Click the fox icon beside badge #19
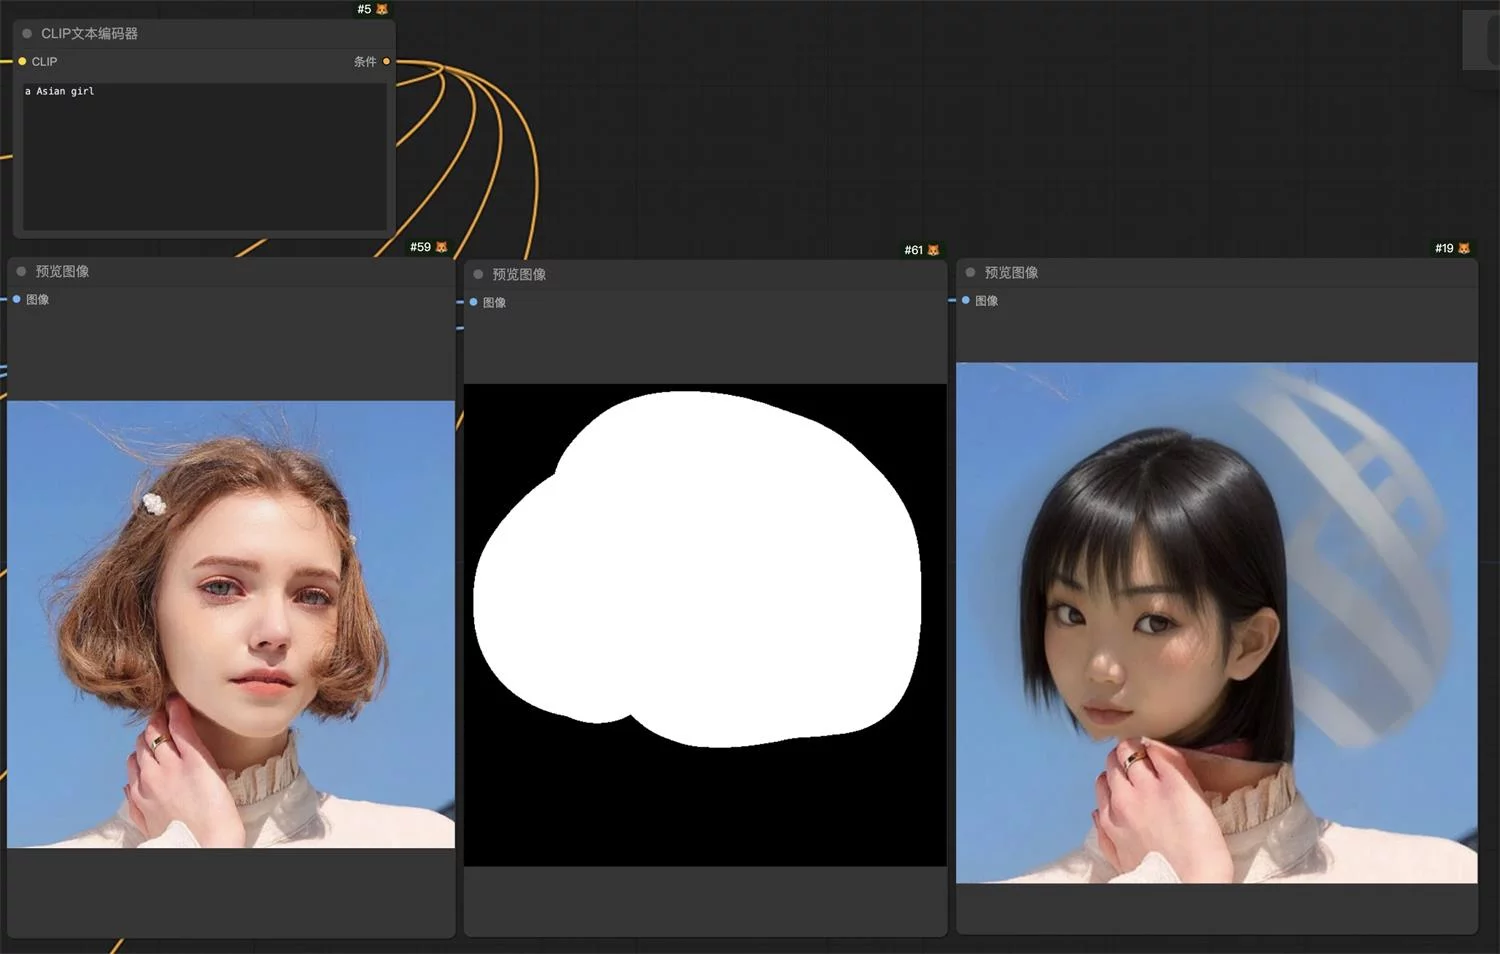 tap(1464, 248)
